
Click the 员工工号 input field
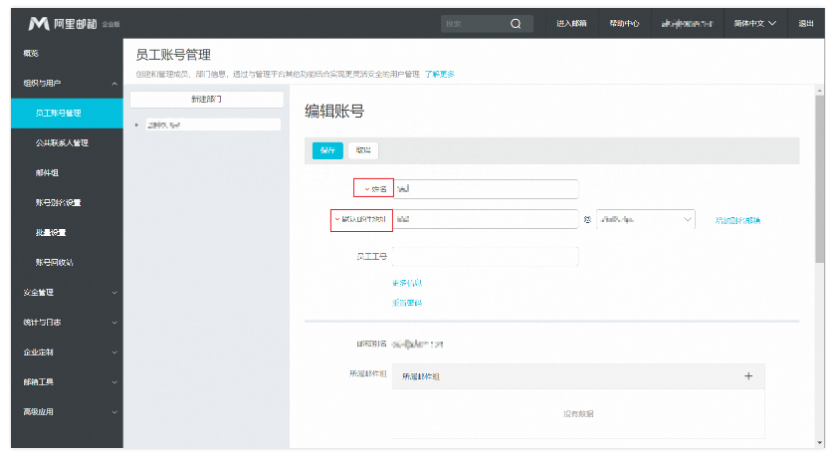click(x=486, y=257)
